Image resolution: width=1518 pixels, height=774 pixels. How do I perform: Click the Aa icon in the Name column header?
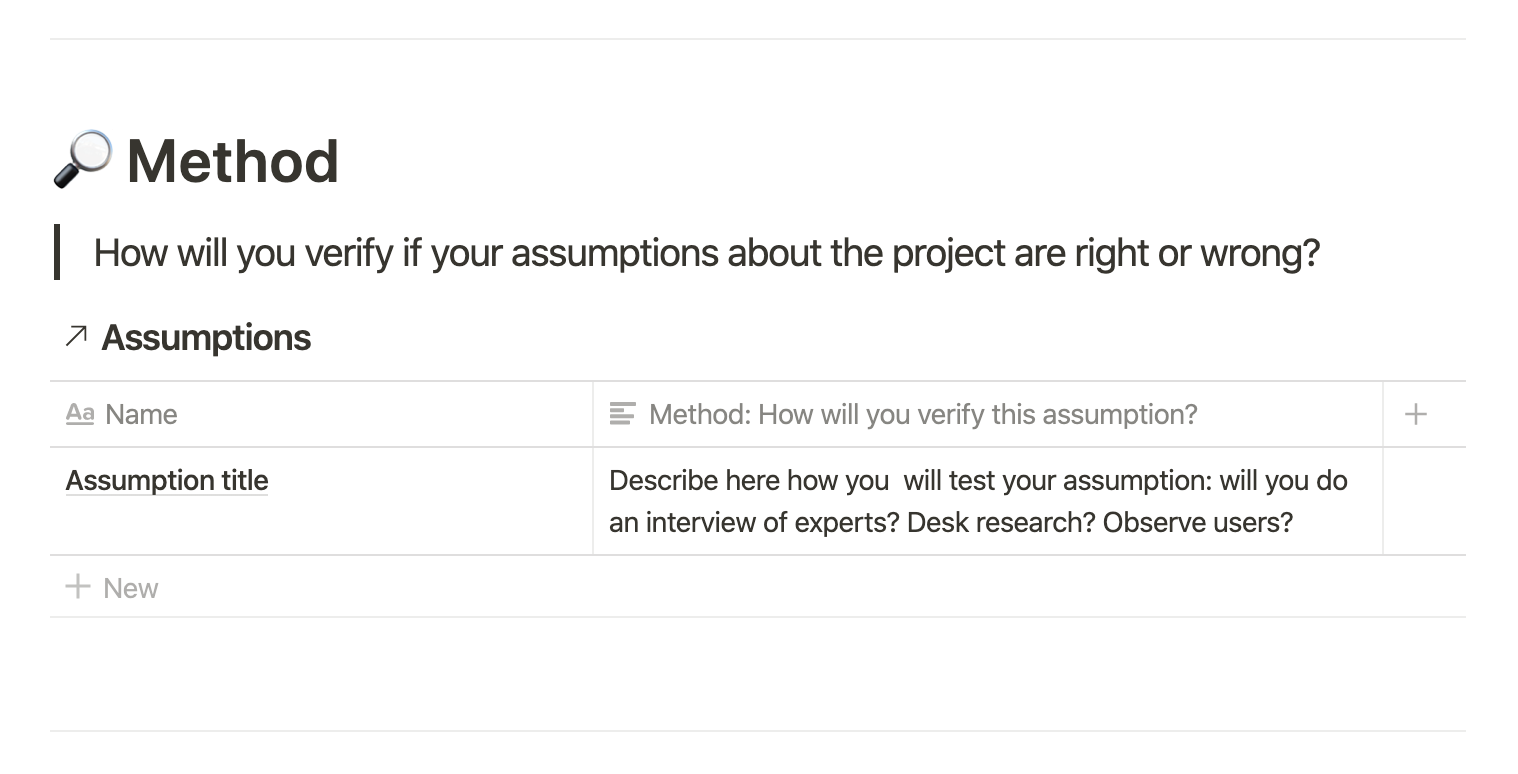tap(80, 413)
